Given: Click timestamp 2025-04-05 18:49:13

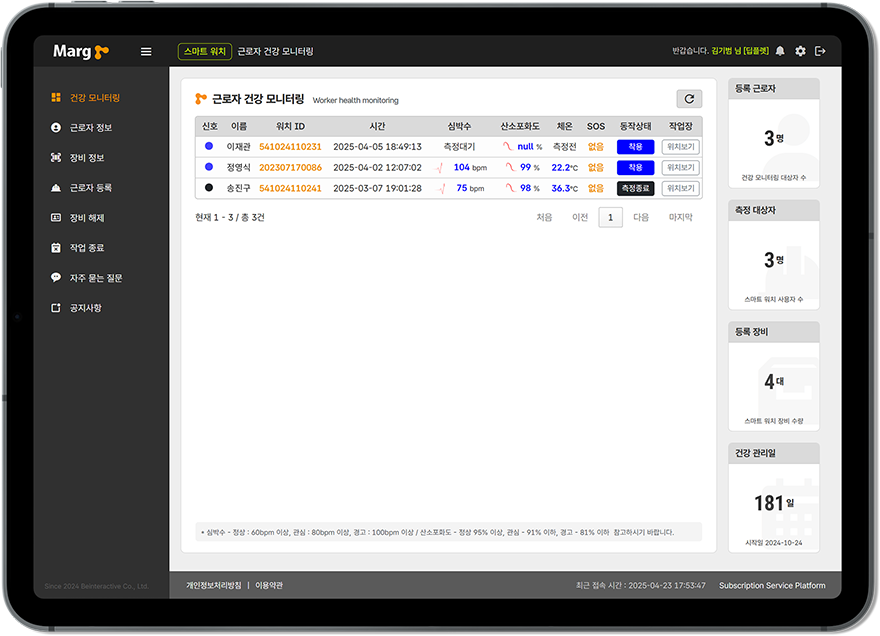Looking at the screenshot, I should click(377, 147).
